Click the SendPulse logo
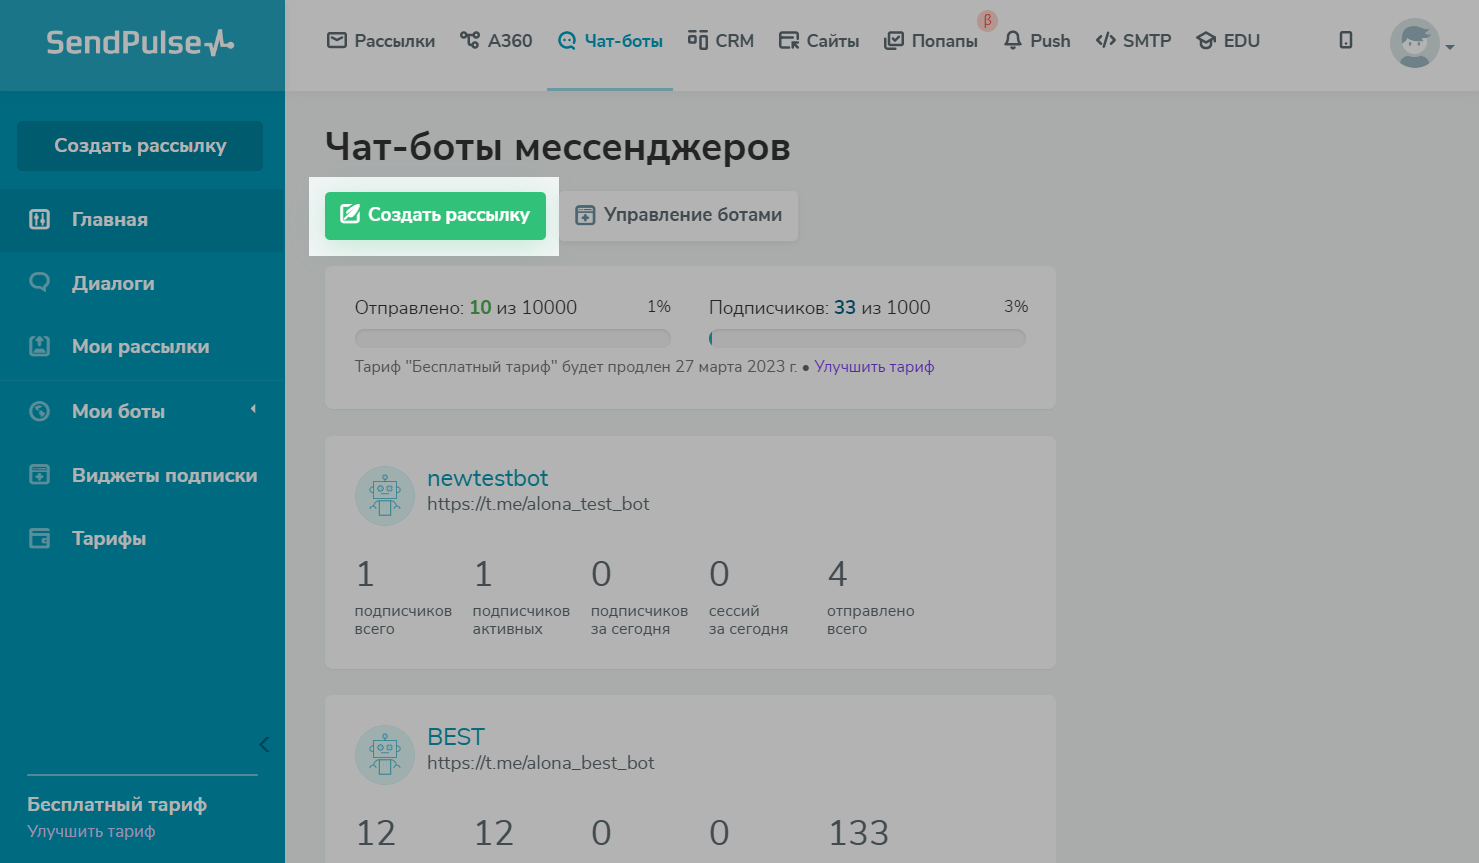The height and width of the screenshot is (863, 1479). point(140,43)
